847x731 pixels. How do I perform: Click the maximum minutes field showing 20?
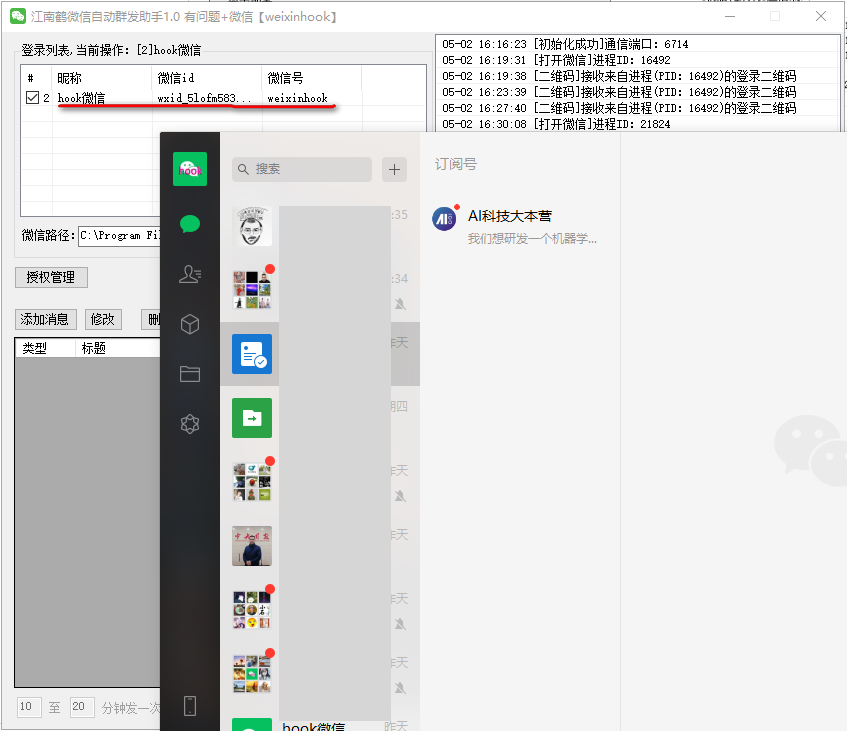tap(82, 707)
